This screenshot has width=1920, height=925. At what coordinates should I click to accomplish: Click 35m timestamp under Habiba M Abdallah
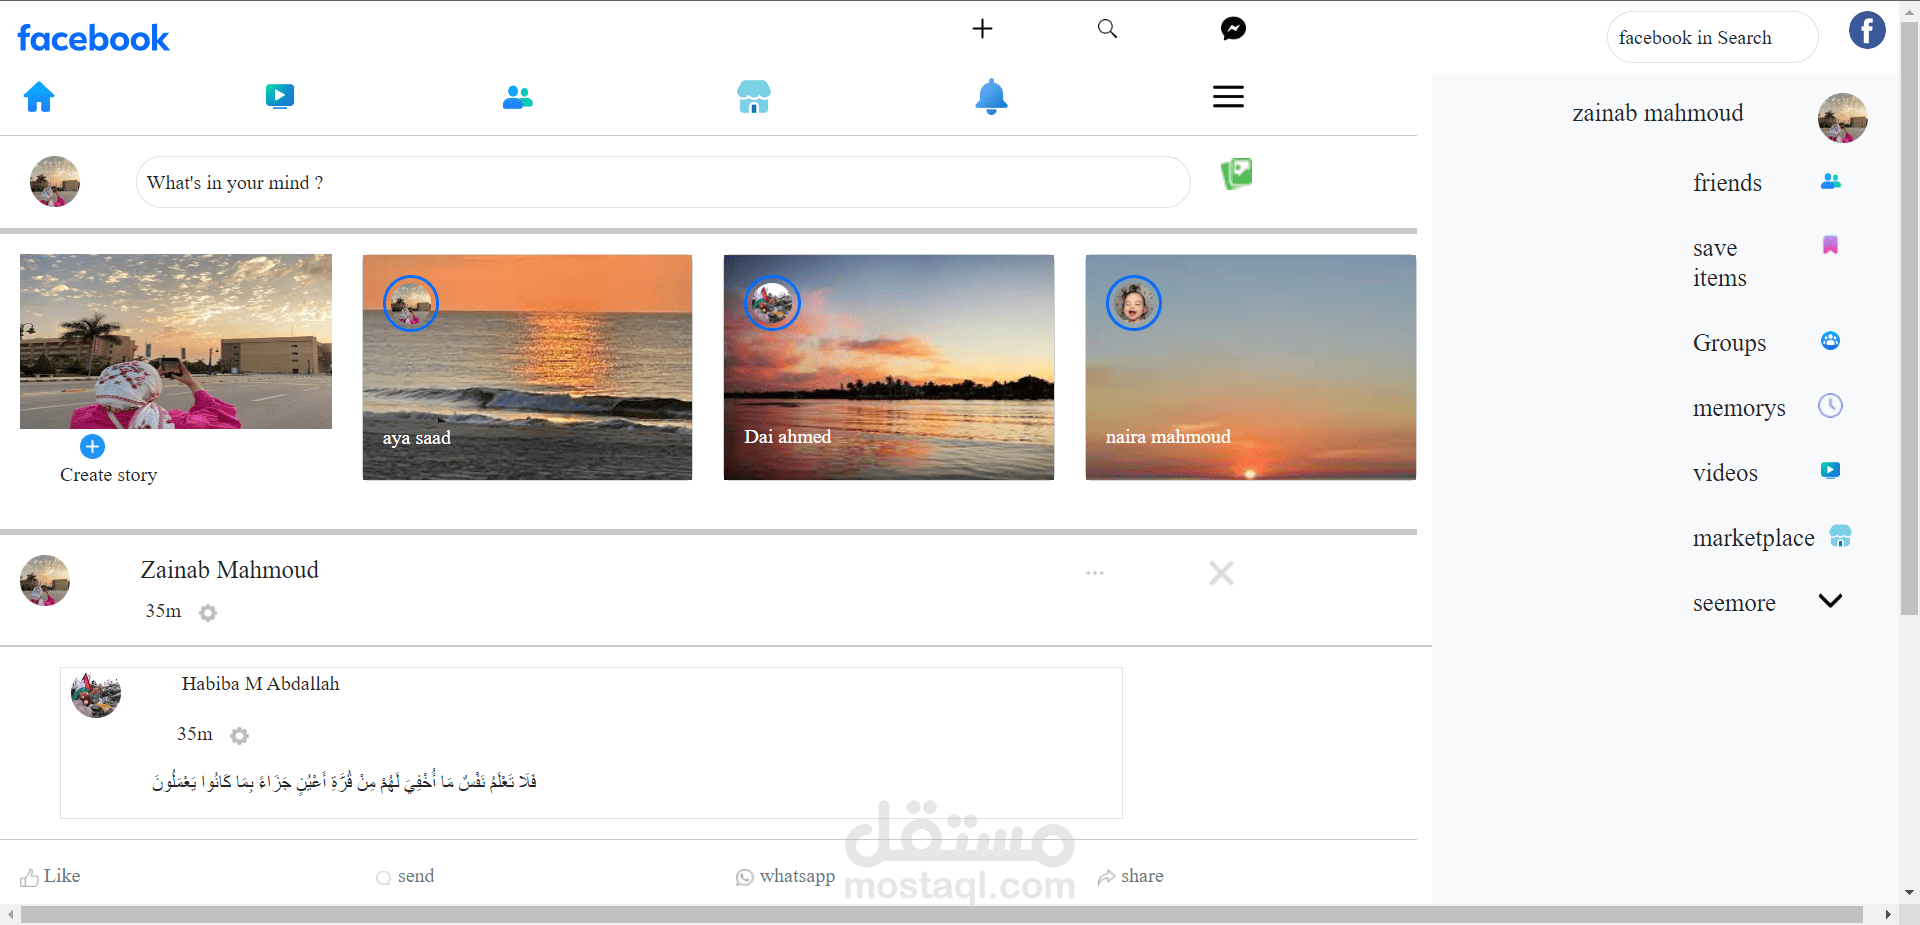pos(195,734)
